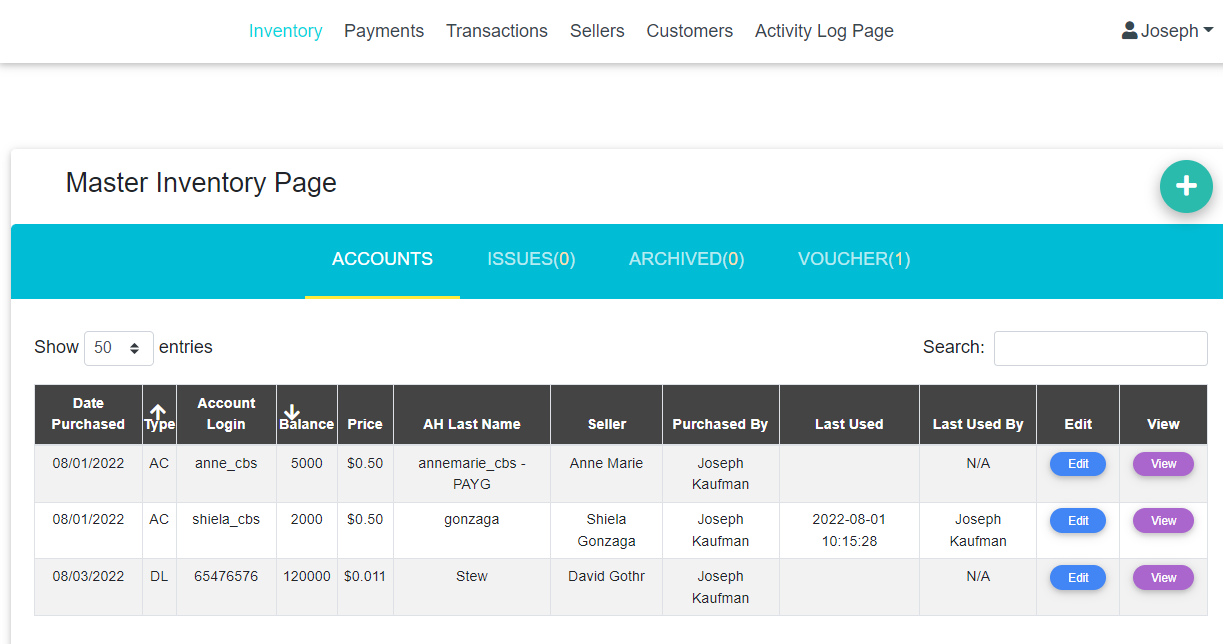View the shiela_cbs account details
This screenshot has height=644, width=1223.
point(1163,521)
